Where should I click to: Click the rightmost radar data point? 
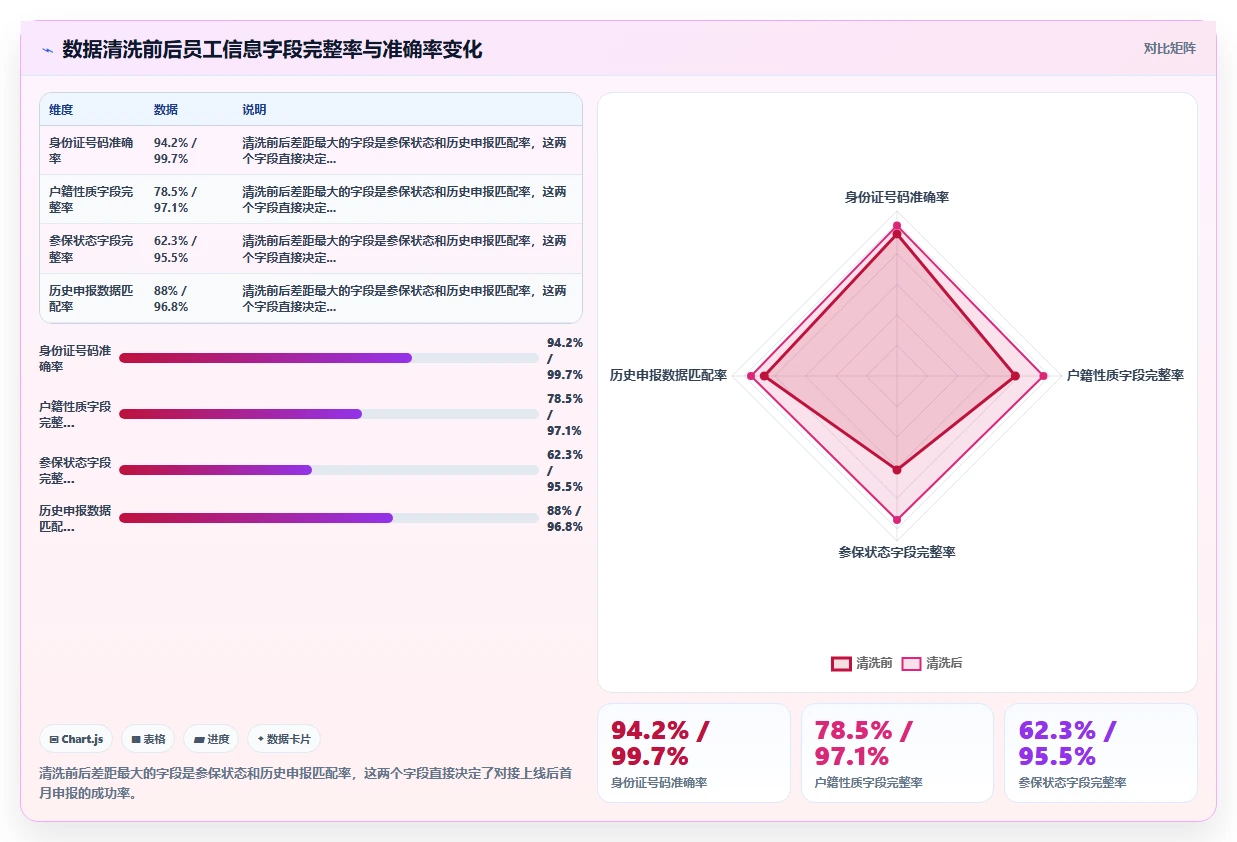click(1043, 376)
